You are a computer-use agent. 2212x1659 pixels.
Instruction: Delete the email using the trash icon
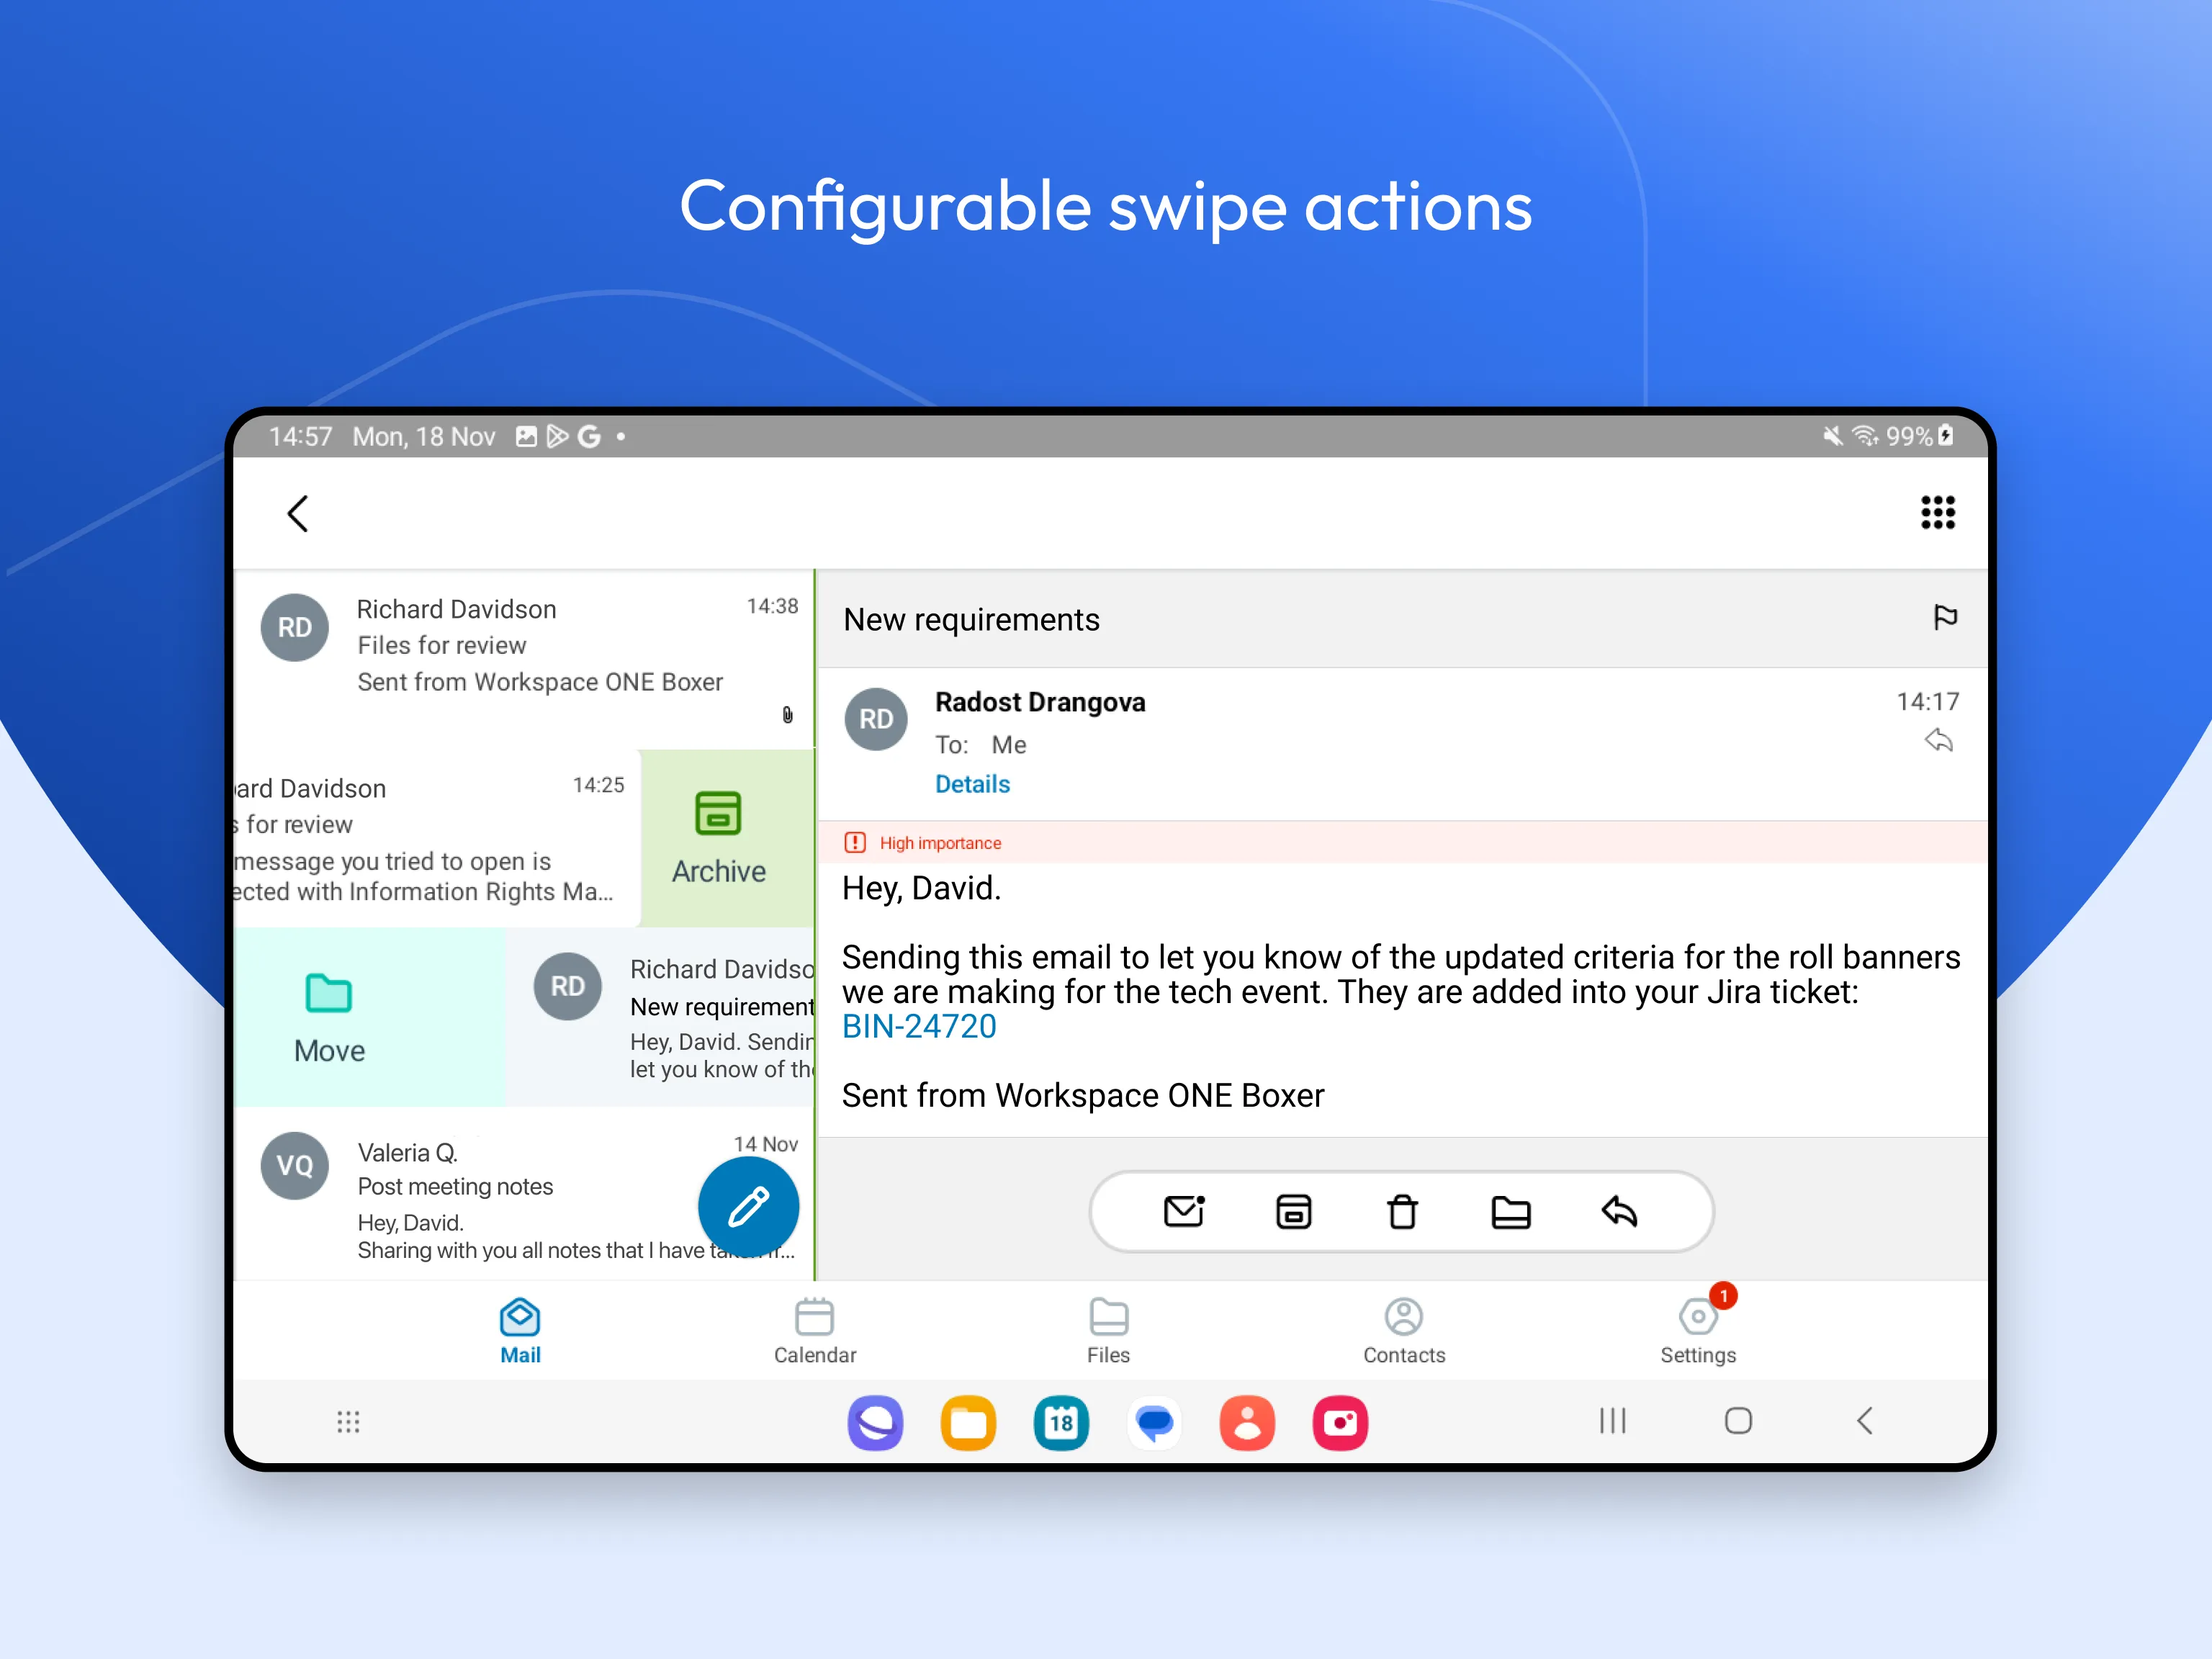click(x=1402, y=1211)
